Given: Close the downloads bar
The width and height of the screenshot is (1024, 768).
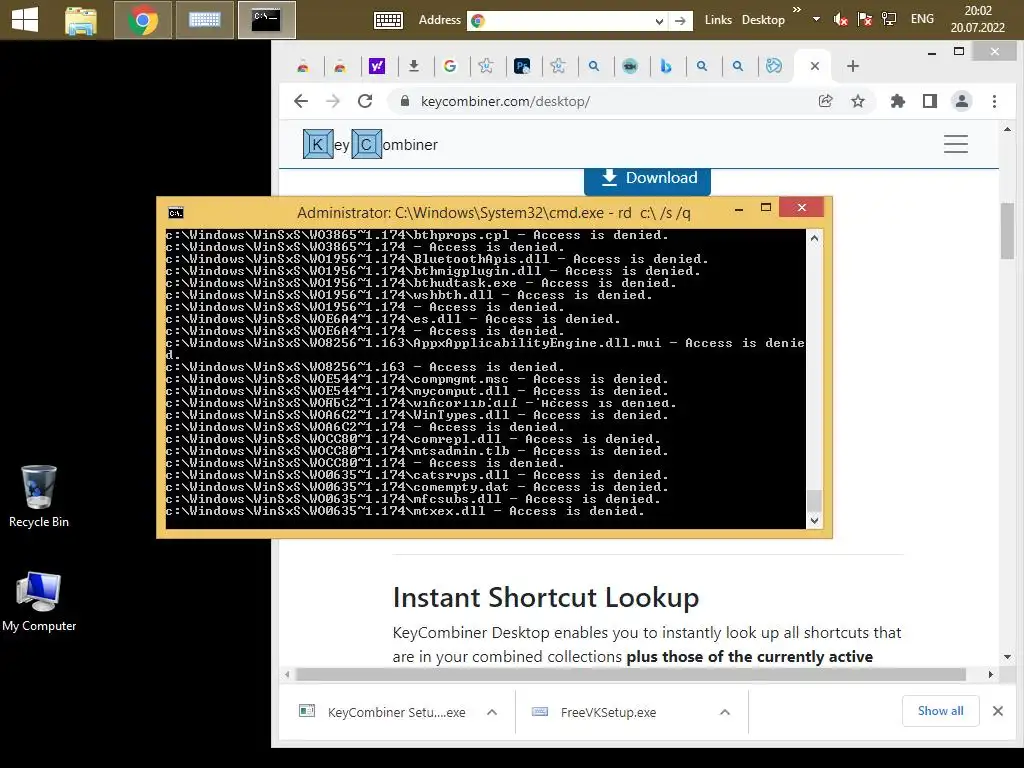Looking at the screenshot, I should [x=997, y=711].
